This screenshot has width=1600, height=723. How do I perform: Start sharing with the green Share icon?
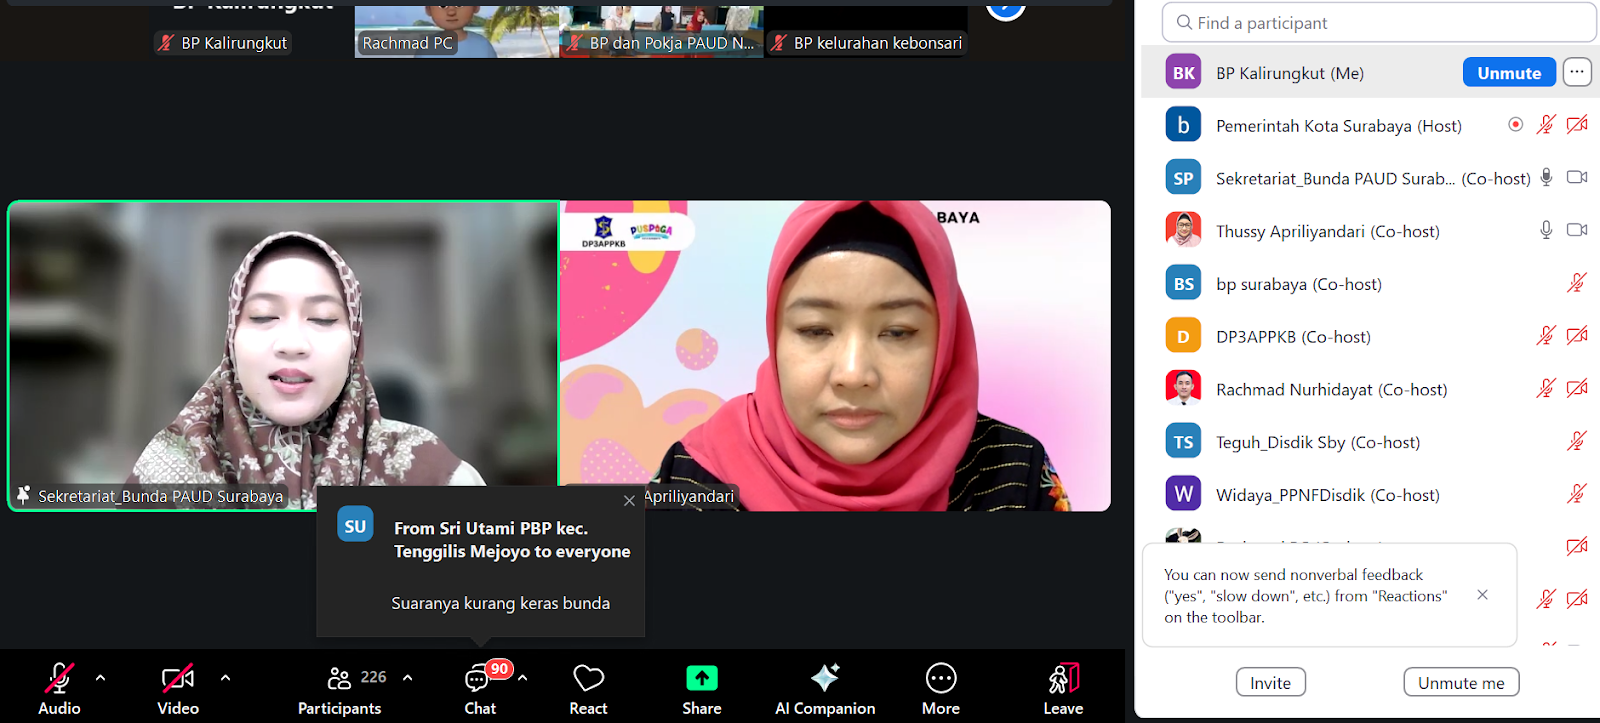point(702,678)
